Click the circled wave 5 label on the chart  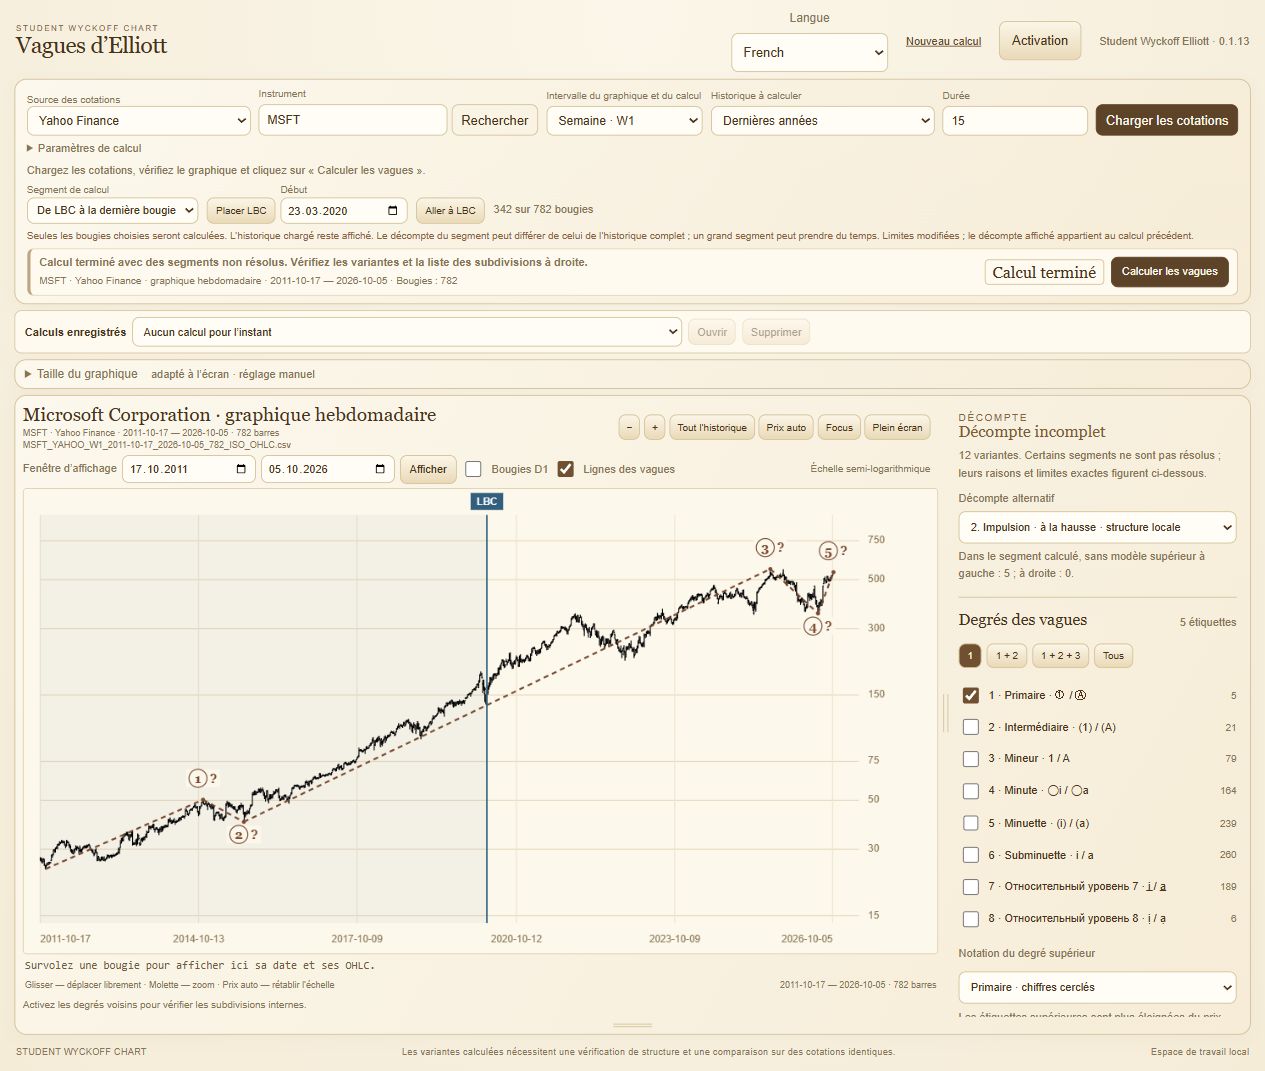click(828, 551)
